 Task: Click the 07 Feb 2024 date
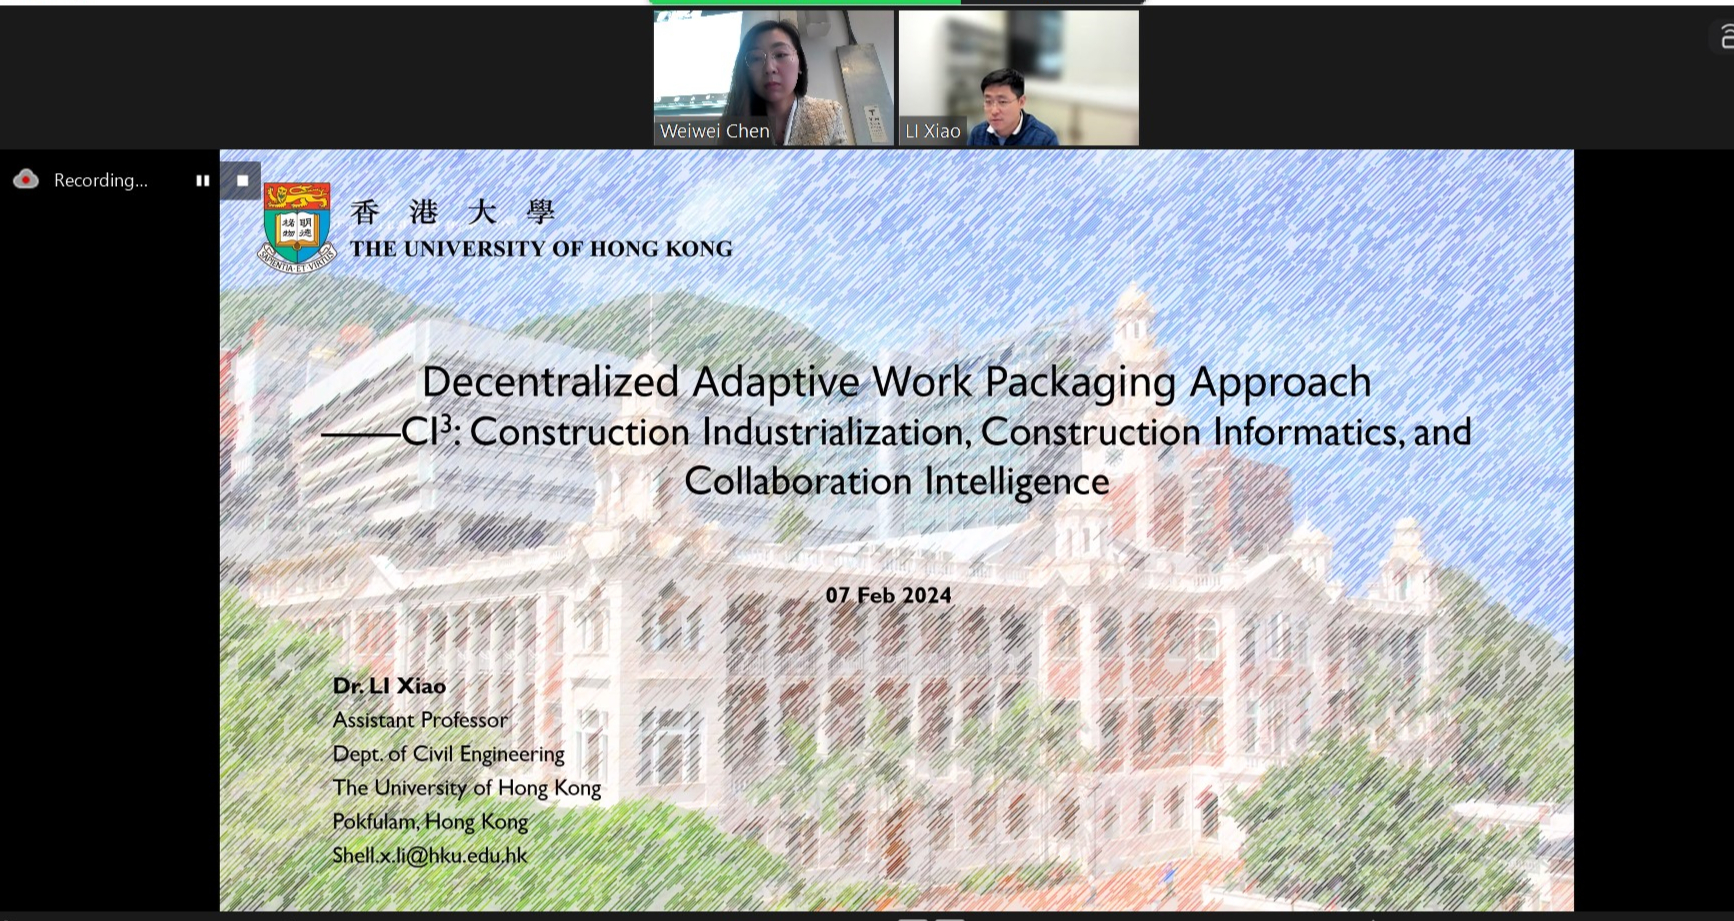888,596
